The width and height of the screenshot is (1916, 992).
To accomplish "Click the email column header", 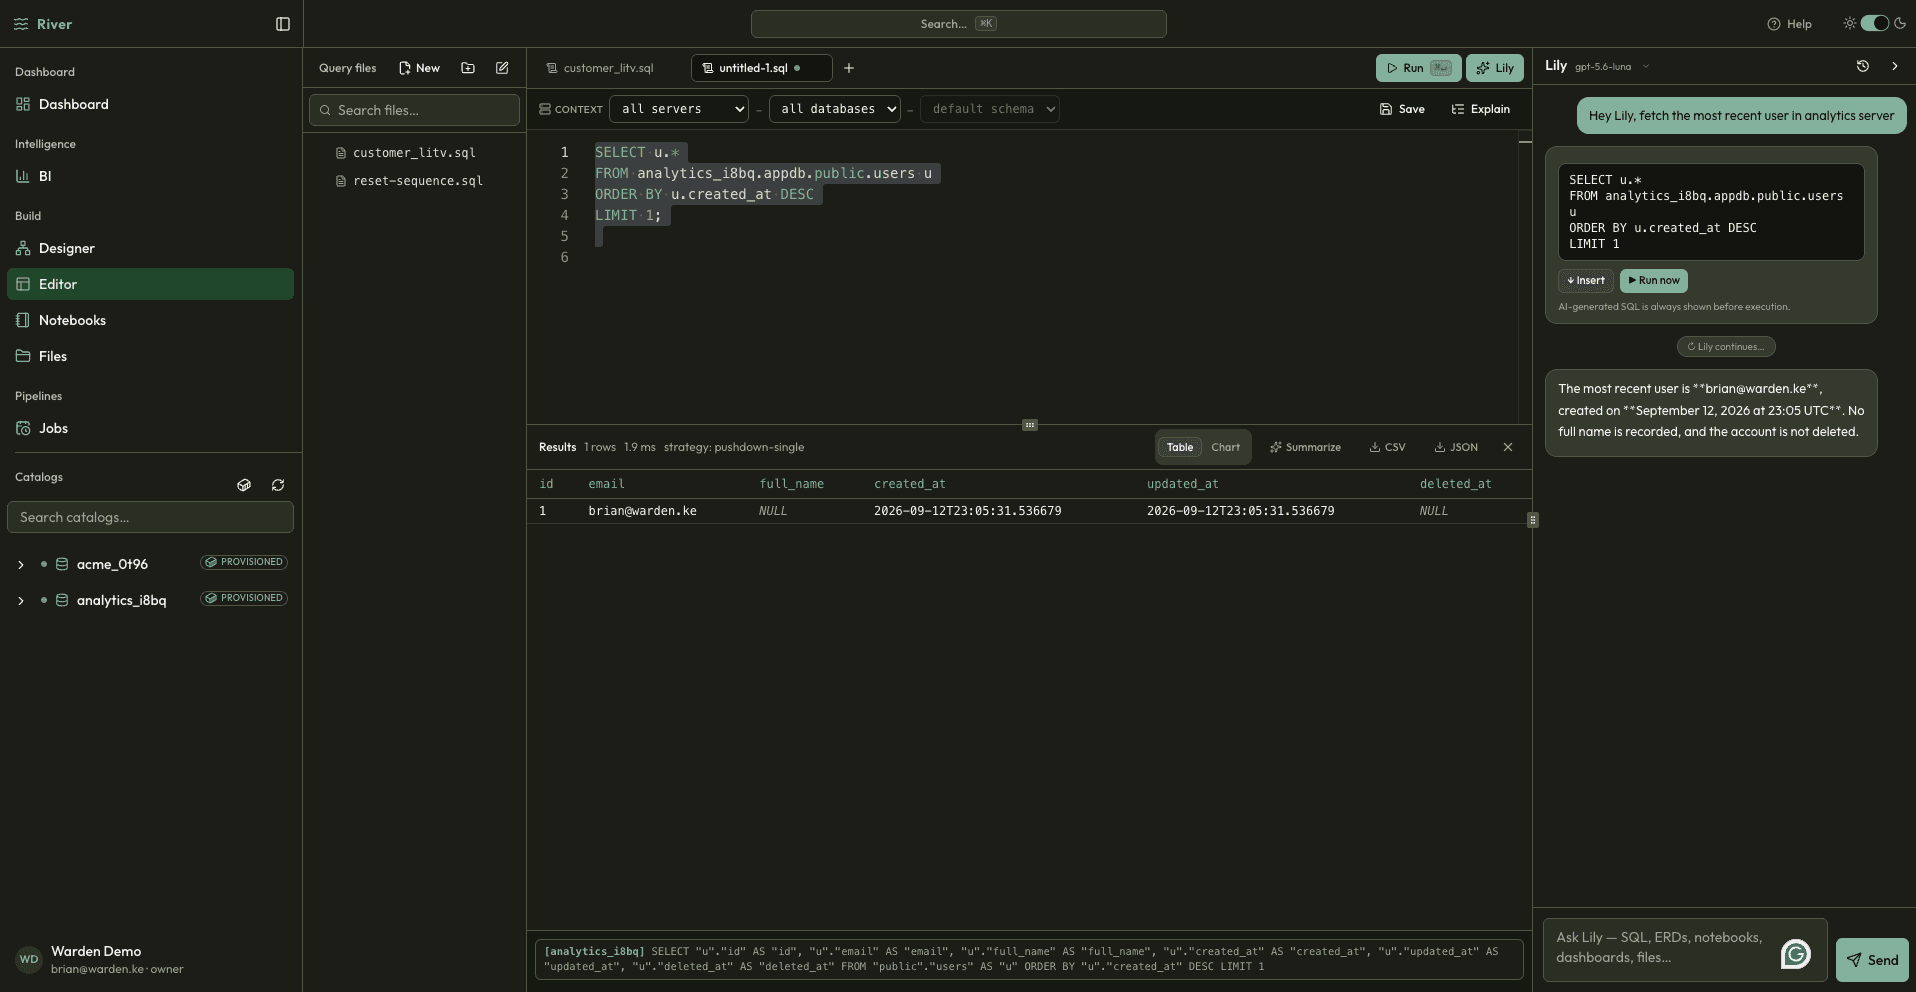I will click(606, 484).
